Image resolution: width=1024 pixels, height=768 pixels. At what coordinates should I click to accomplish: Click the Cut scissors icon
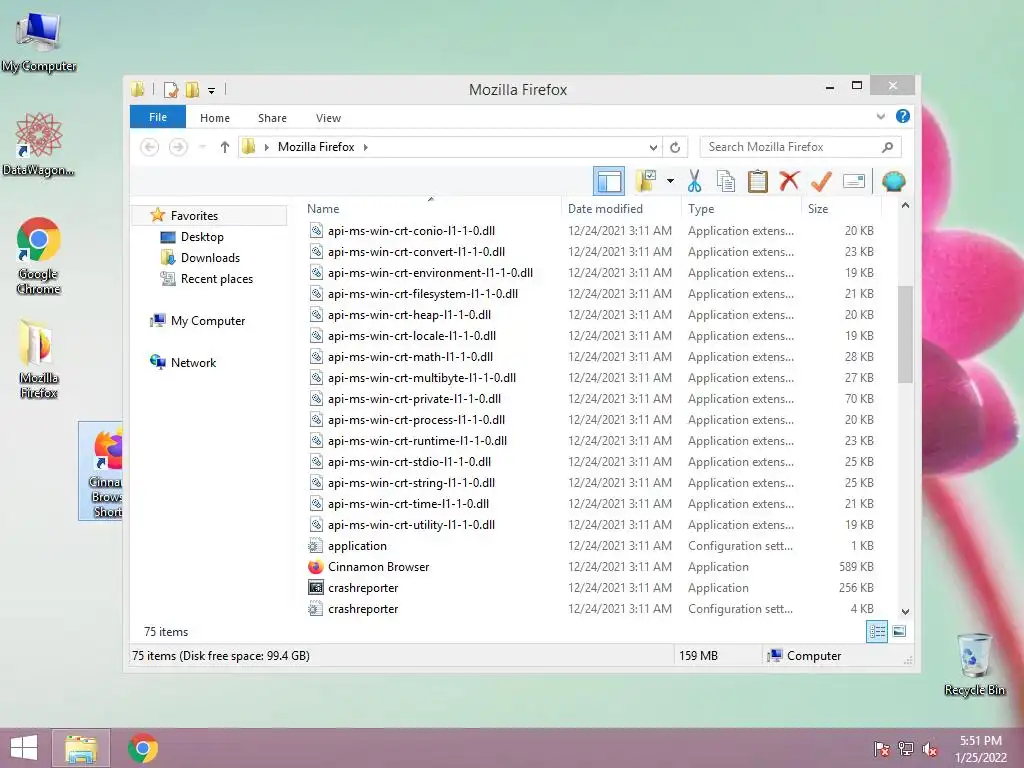pos(694,181)
